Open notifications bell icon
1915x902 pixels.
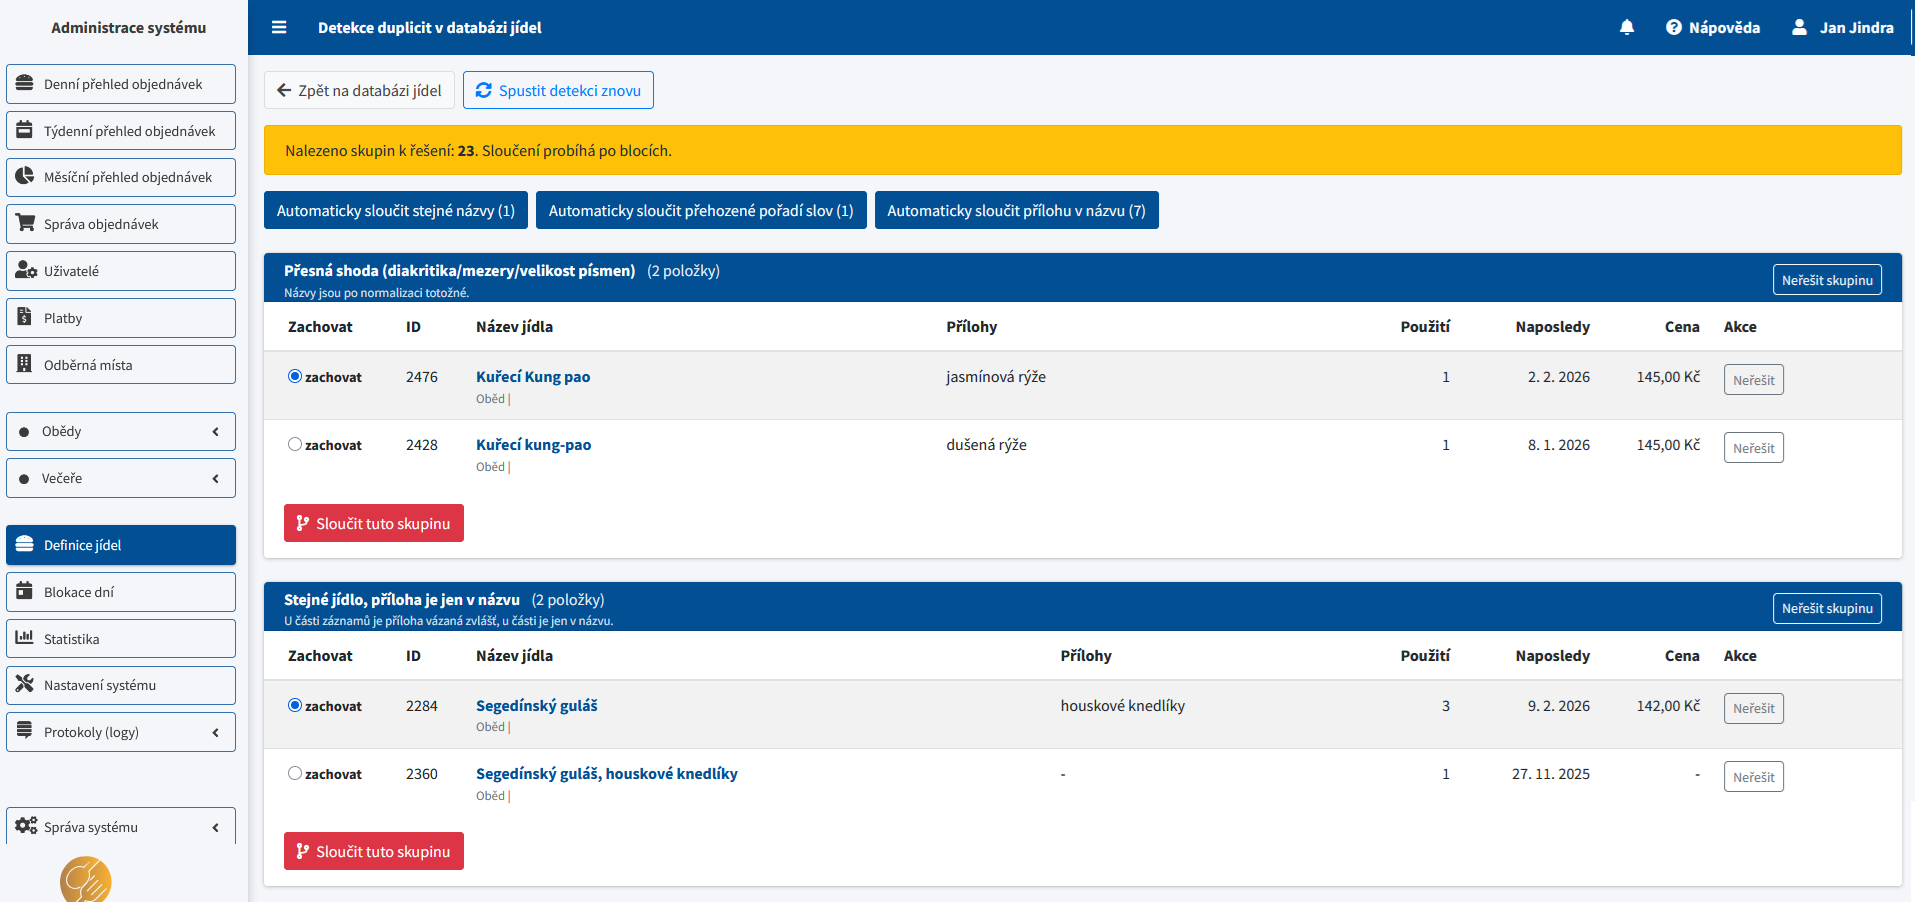pos(1627,27)
